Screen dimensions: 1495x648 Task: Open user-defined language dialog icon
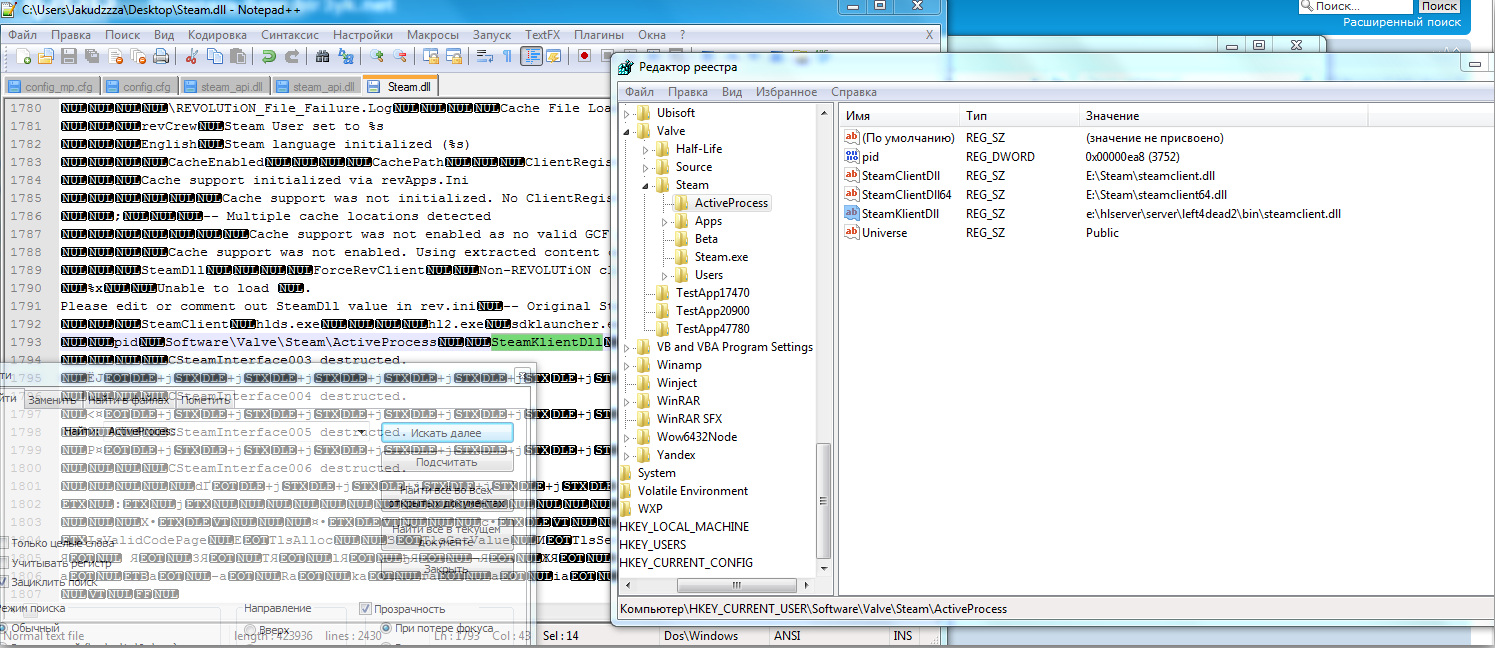pos(554,56)
